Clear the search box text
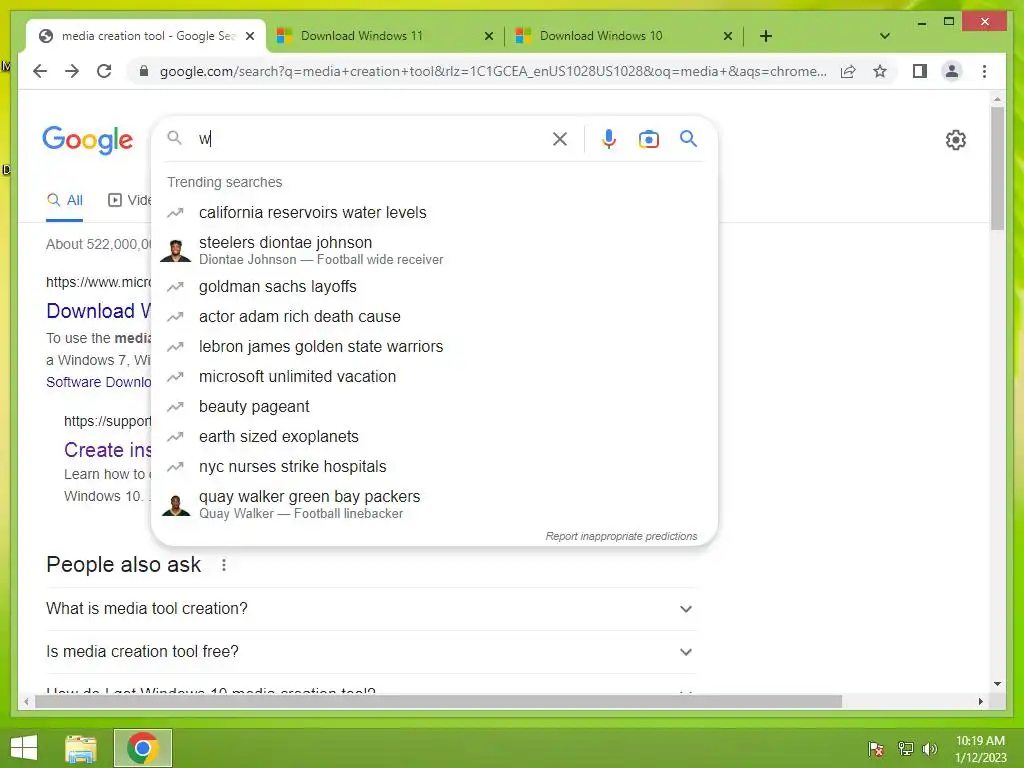Viewport: 1024px width, 768px height. coord(560,139)
